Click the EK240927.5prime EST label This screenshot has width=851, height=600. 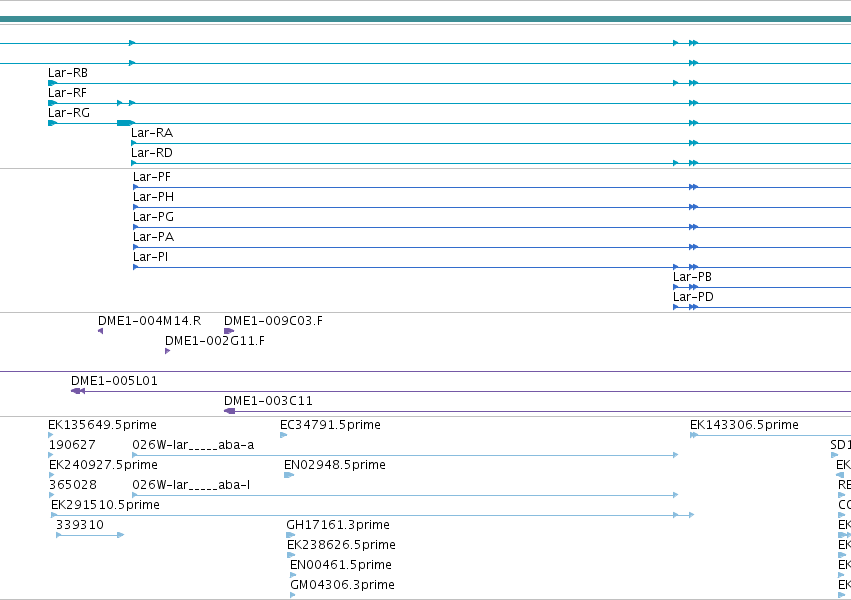tap(103, 465)
